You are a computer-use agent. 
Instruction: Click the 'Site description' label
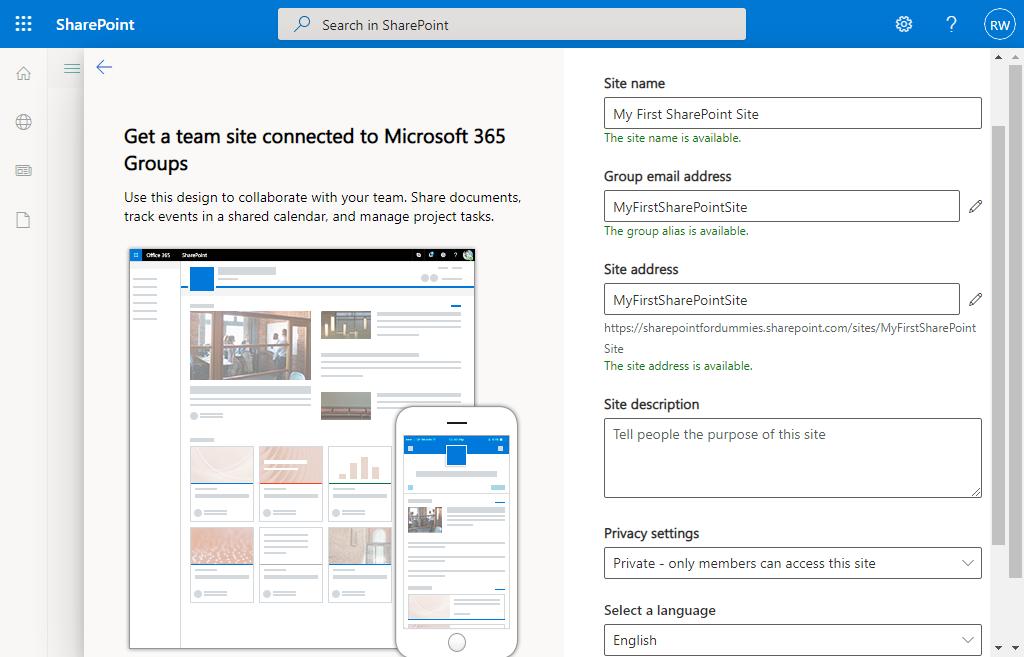pos(651,404)
